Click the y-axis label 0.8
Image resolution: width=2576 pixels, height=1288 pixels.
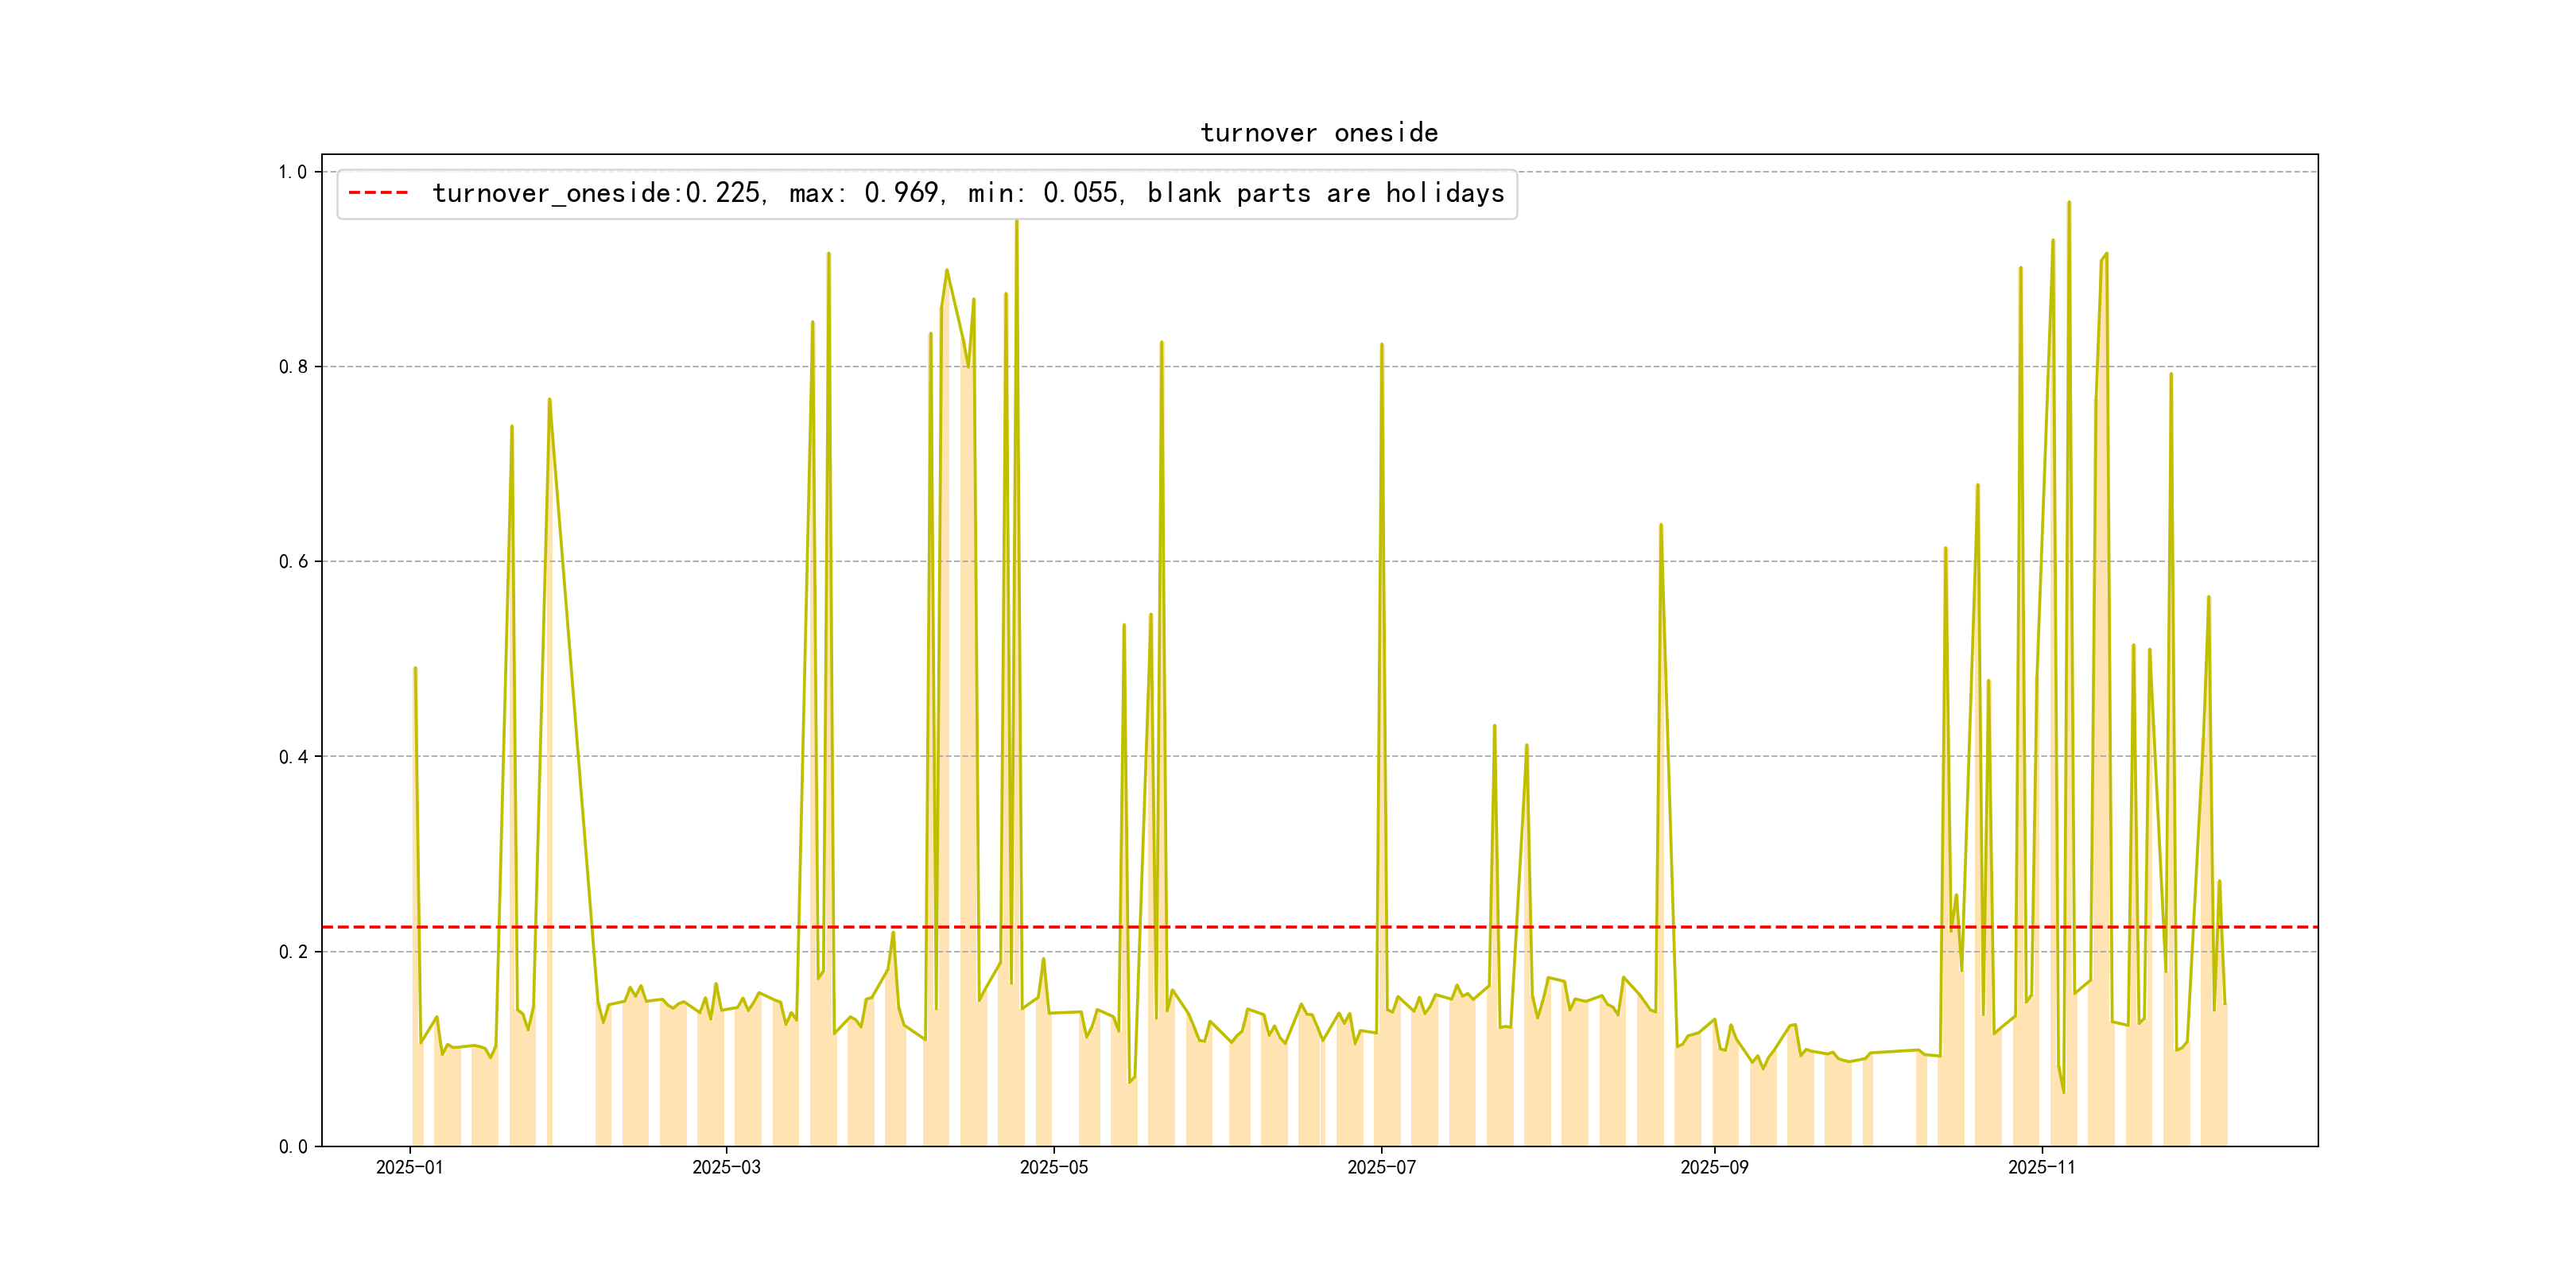point(292,367)
